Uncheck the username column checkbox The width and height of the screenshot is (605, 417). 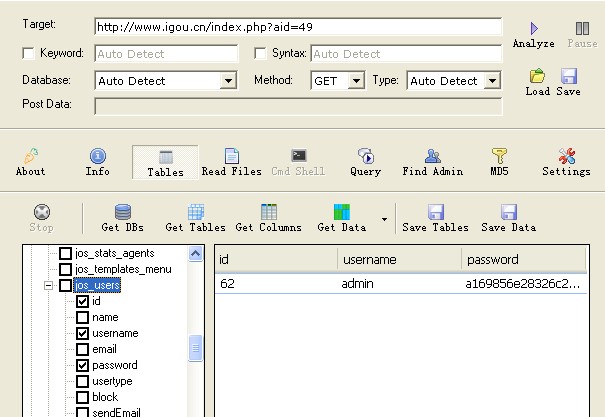click(x=83, y=333)
